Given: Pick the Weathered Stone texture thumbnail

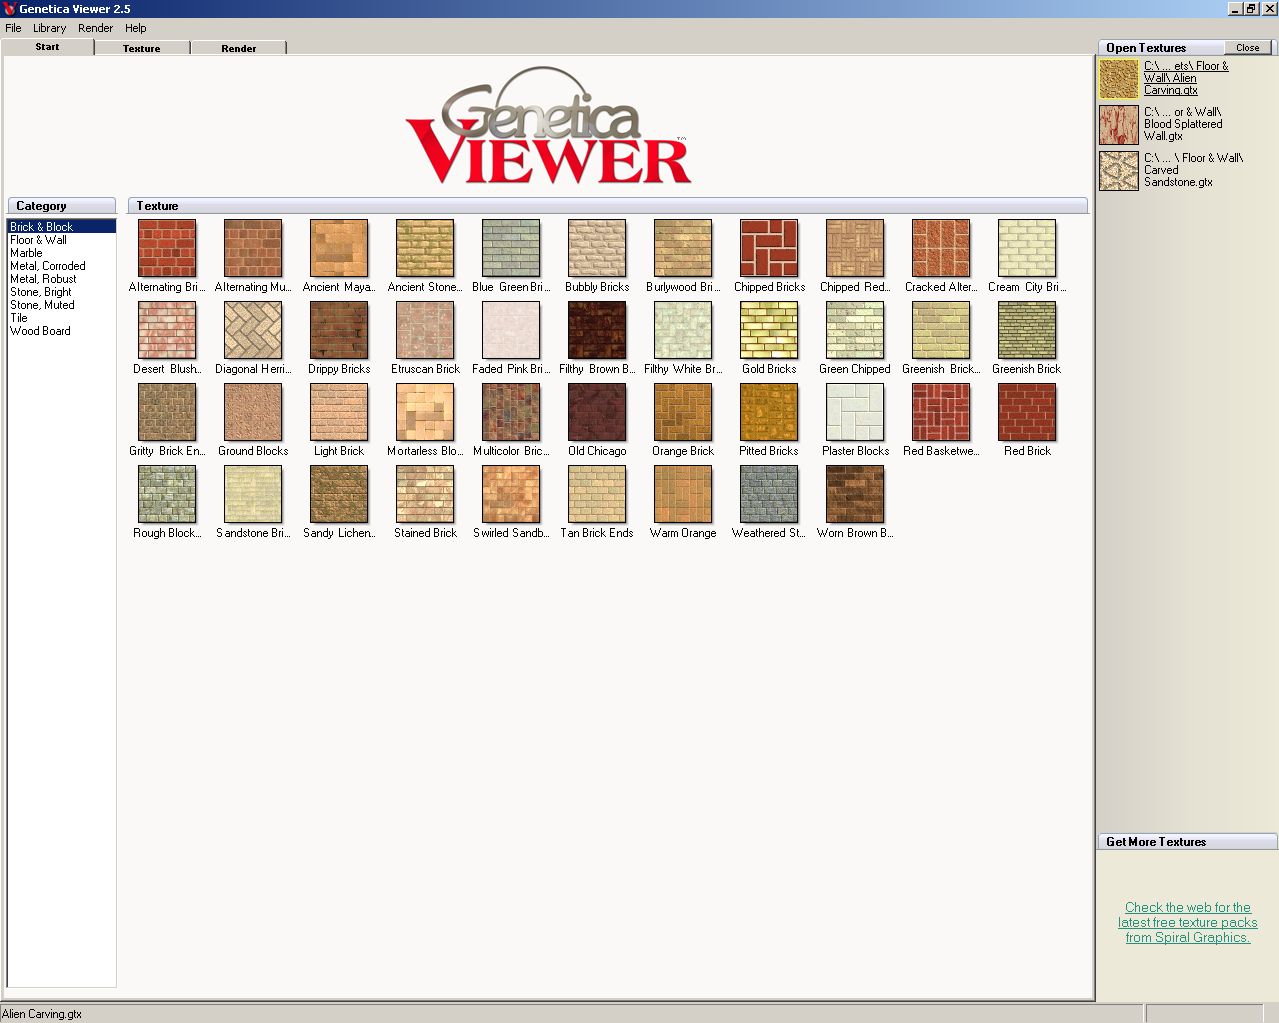Looking at the screenshot, I should (x=769, y=494).
